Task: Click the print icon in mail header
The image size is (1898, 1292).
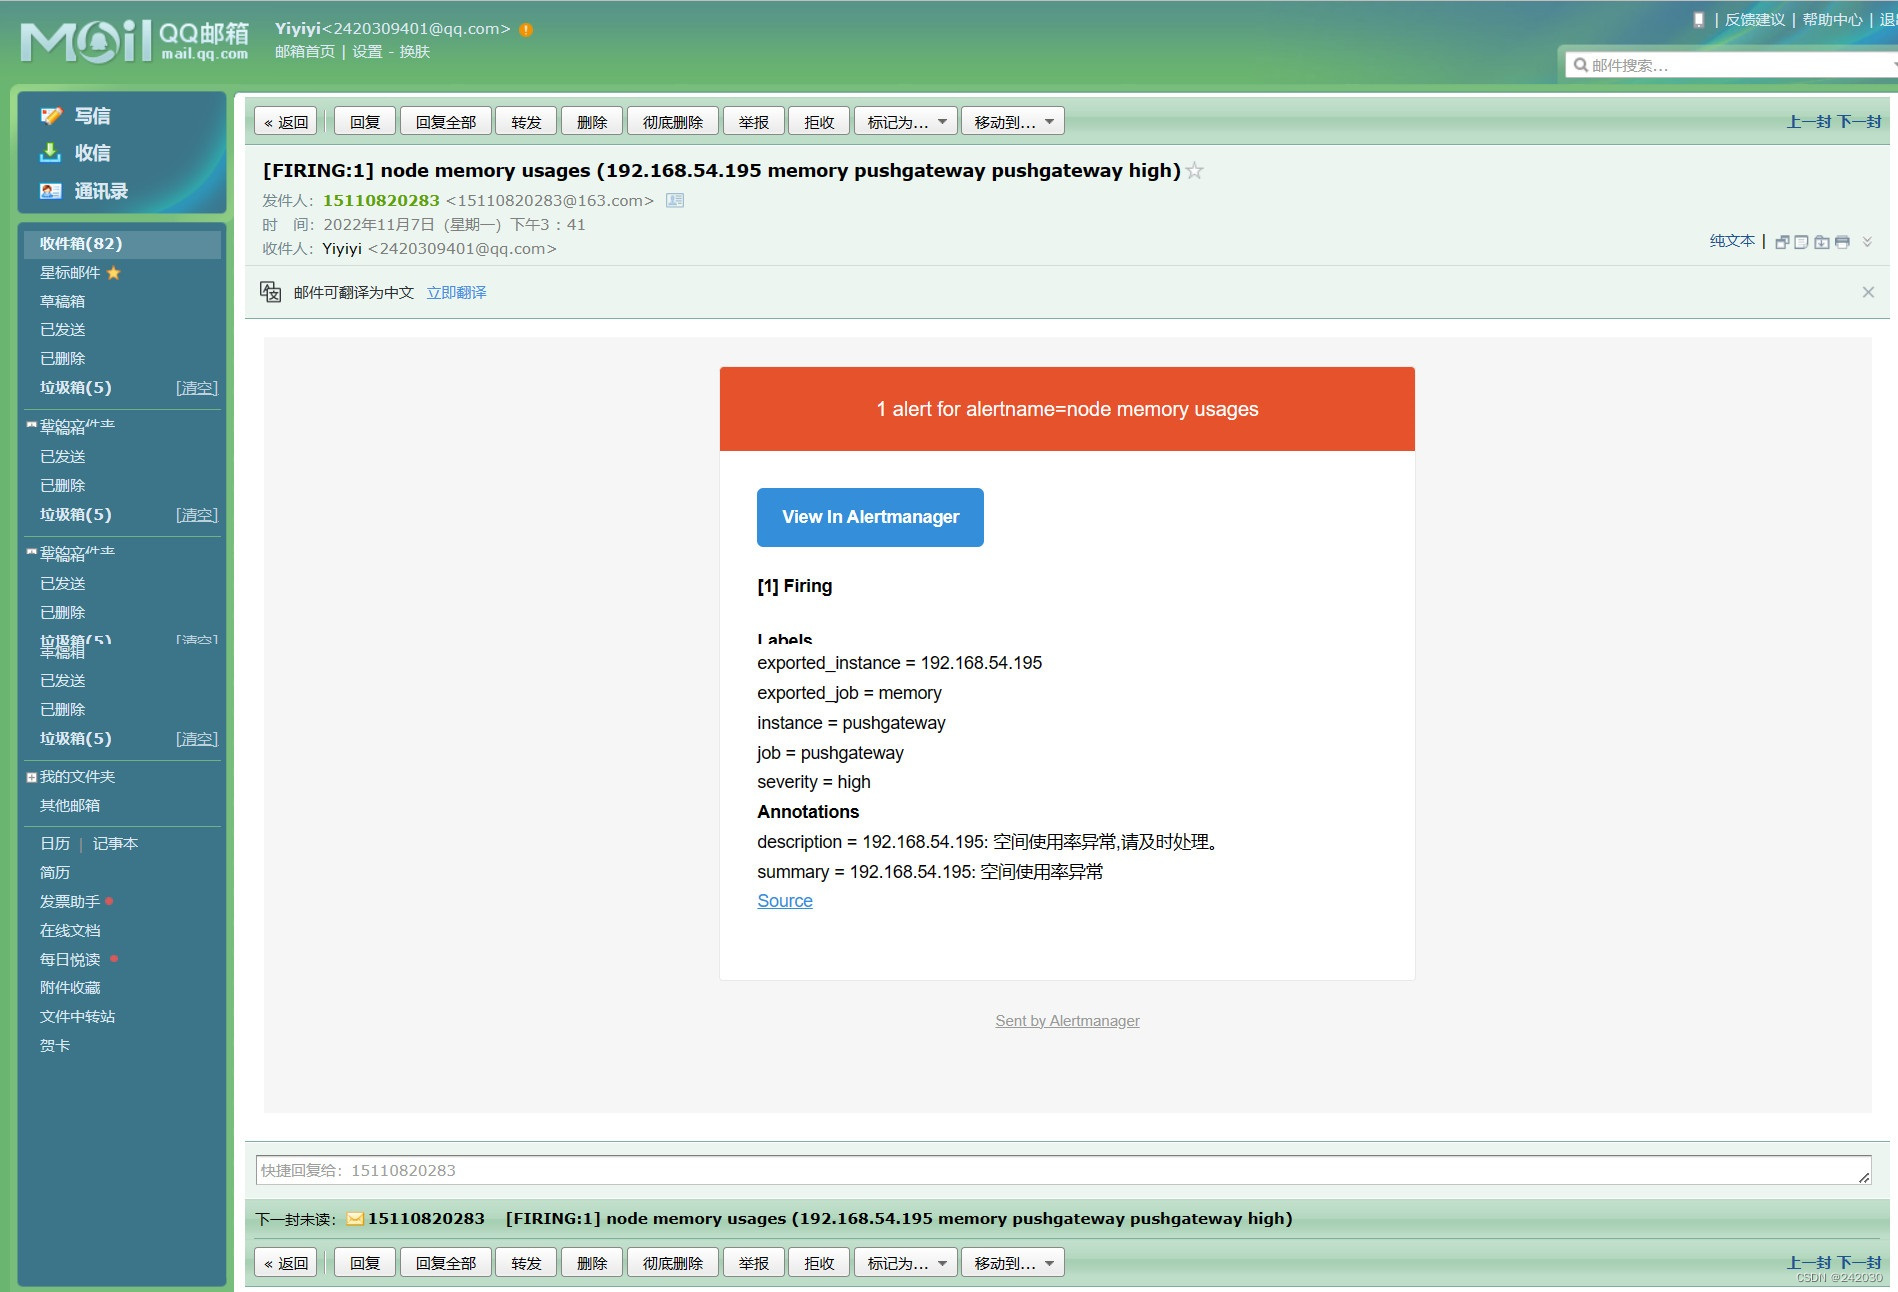Action: 1842,242
